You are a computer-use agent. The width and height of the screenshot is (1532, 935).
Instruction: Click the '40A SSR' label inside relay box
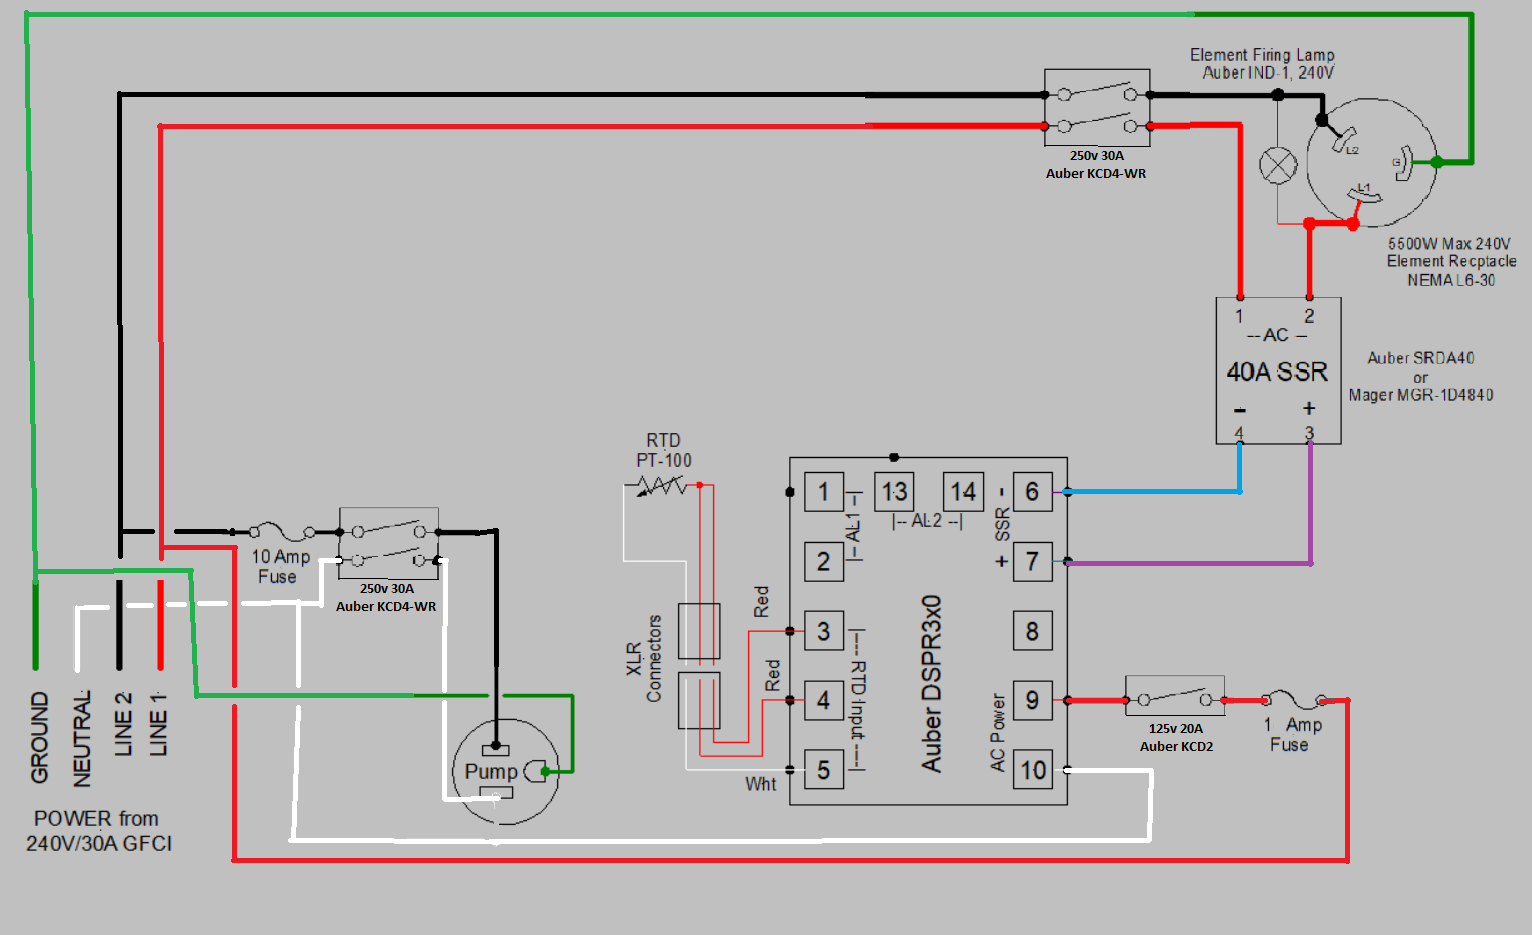coord(1277,372)
